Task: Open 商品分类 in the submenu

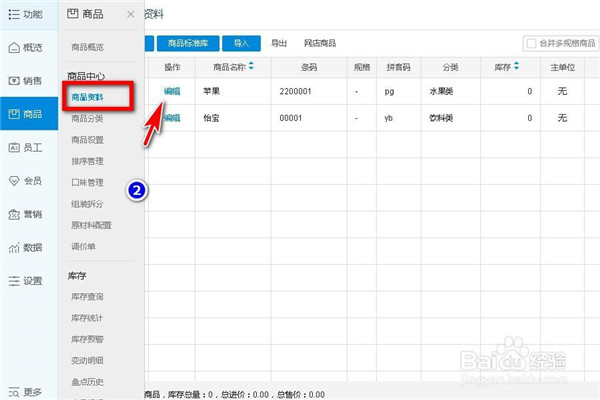Action: point(87,119)
